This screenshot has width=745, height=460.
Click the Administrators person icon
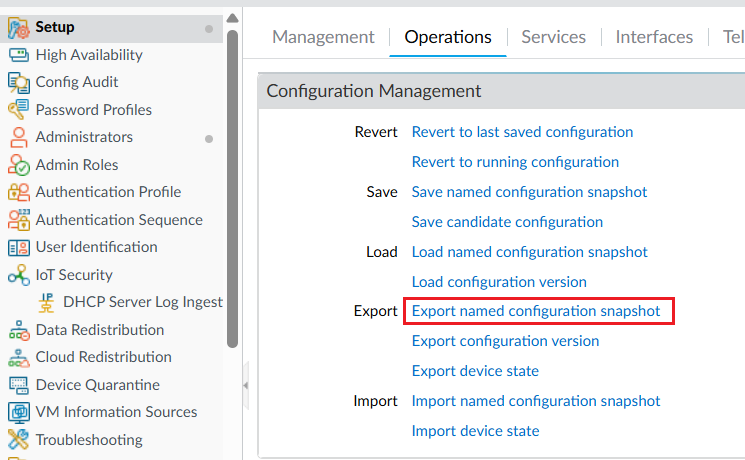(x=19, y=137)
